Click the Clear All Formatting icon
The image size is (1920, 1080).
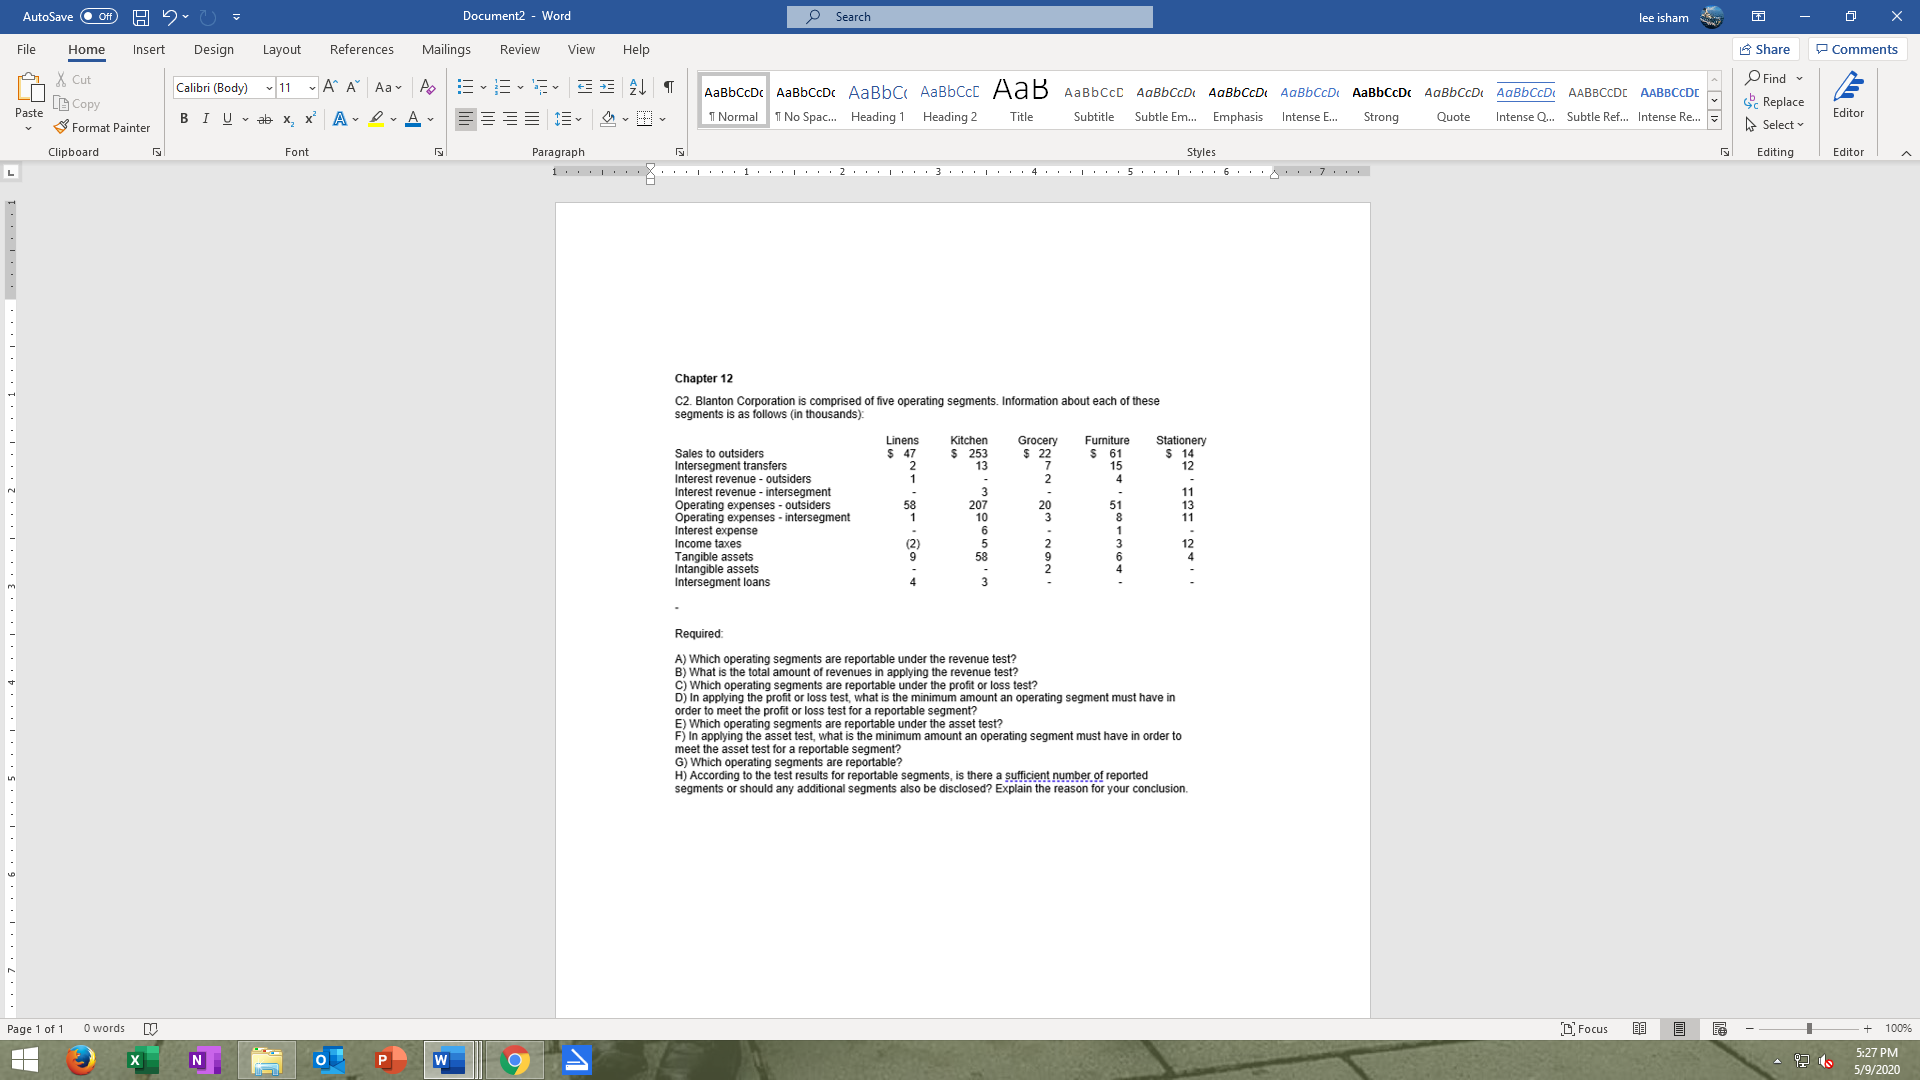click(x=427, y=87)
